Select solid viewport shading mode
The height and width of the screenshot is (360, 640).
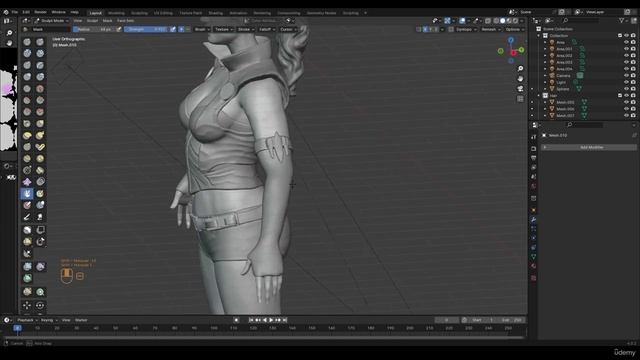point(502,20)
